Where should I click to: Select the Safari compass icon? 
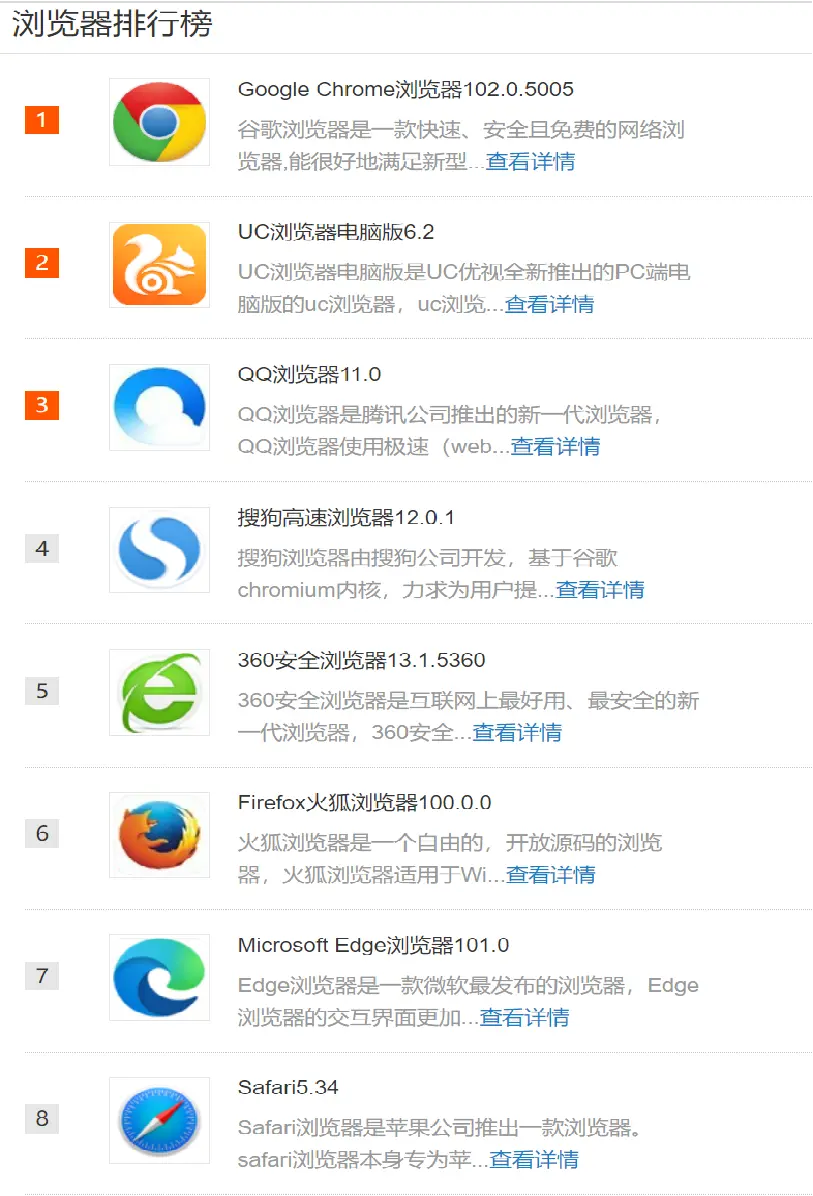click(159, 1120)
